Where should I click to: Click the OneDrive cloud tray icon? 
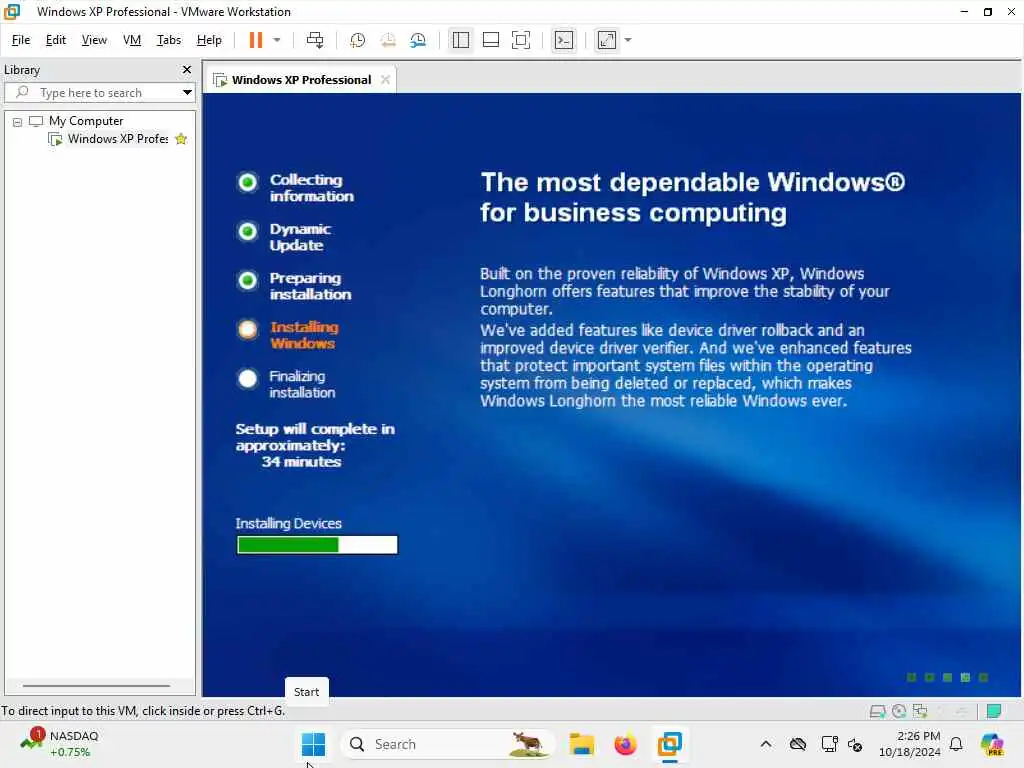pyautogui.click(x=797, y=744)
